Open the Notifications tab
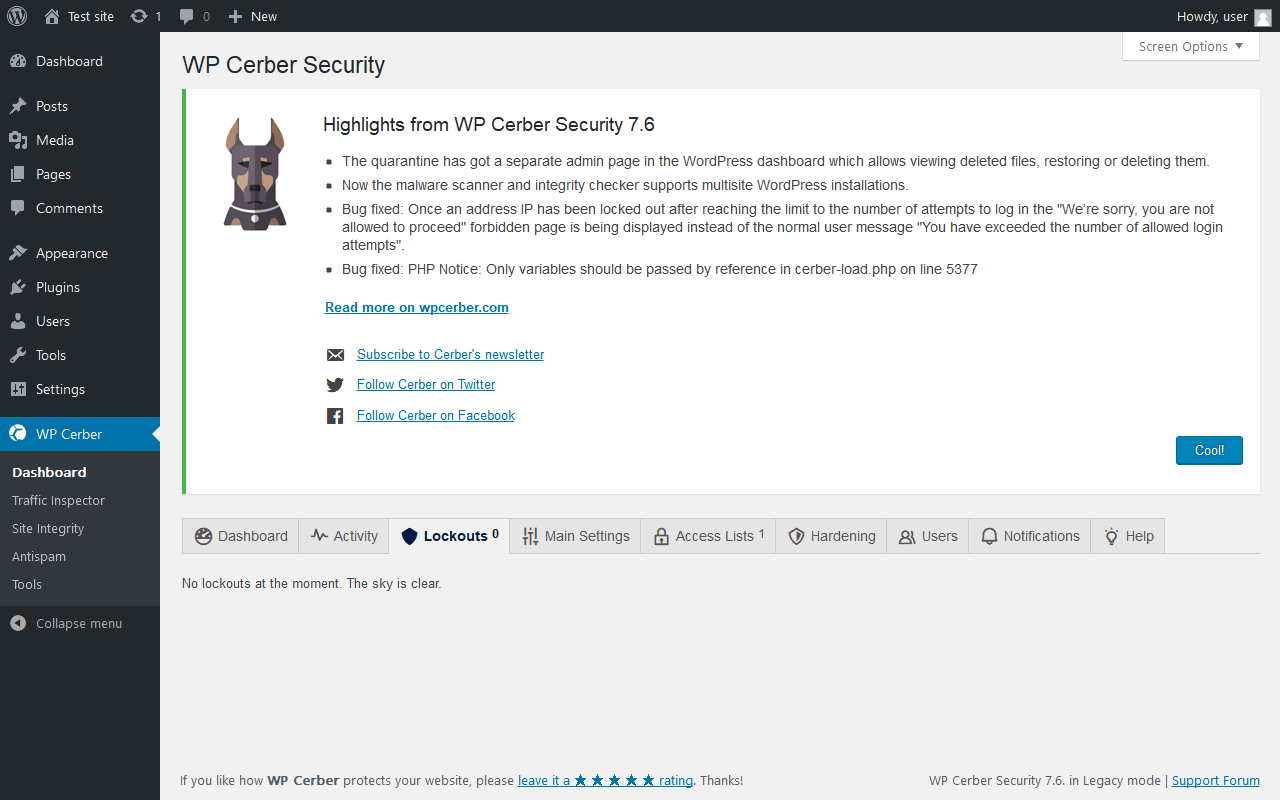1280x800 pixels. coord(1030,536)
